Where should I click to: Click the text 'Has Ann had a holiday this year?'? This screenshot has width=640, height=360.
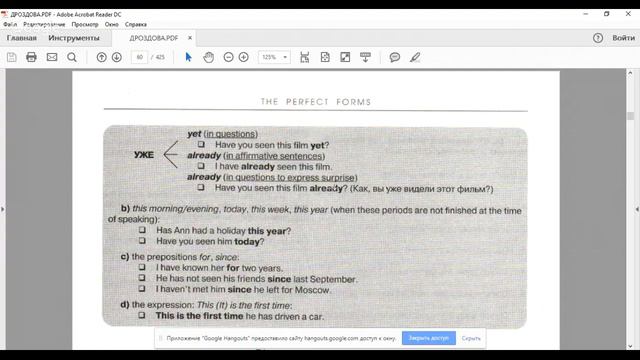click(223, 231)
